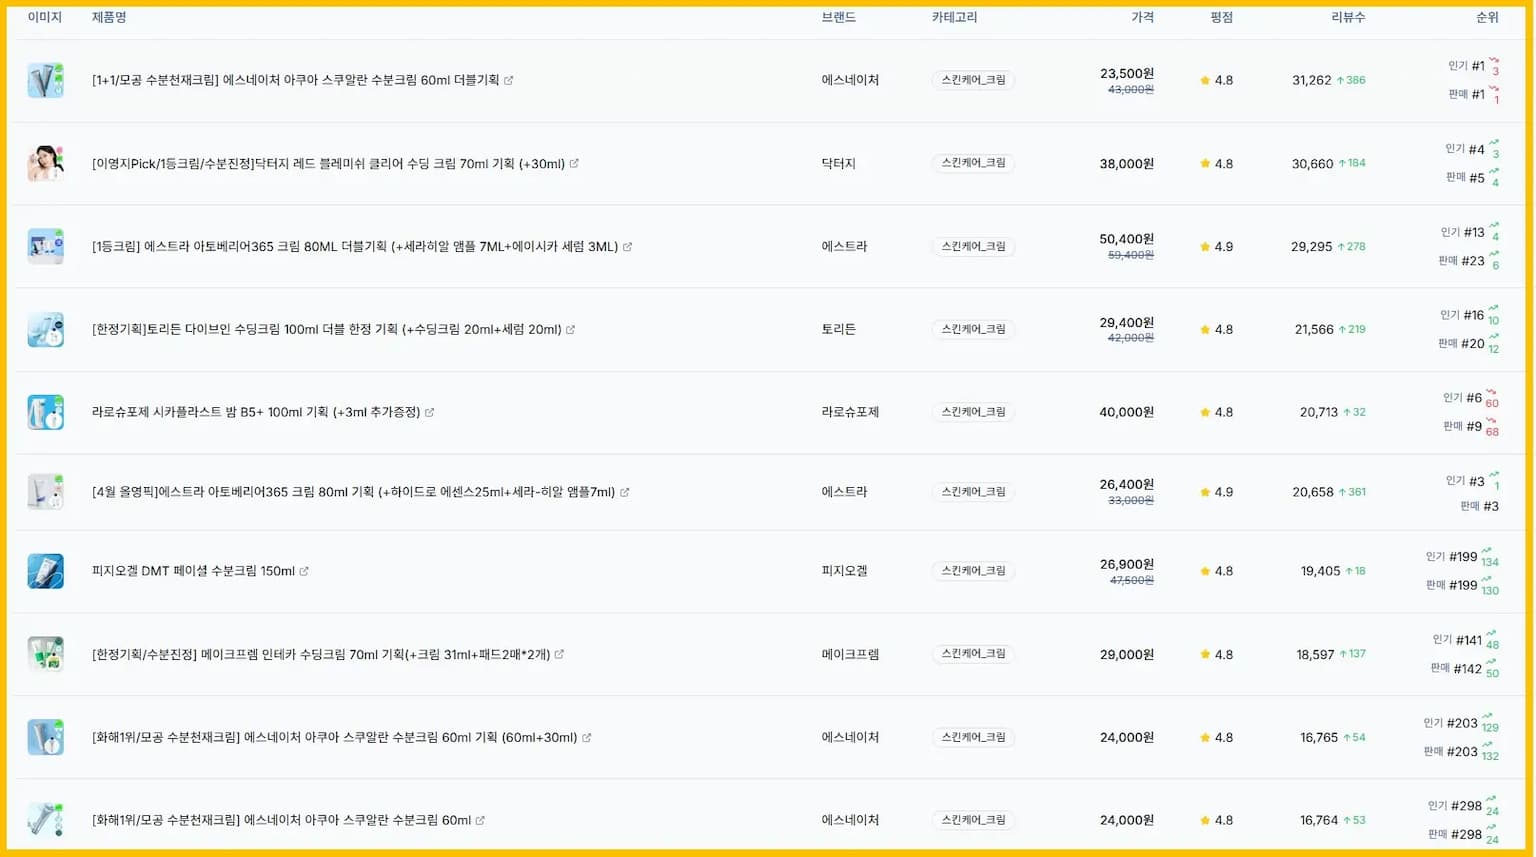
Task: Click thumbnail of 토리든 다이브인 수딩크림
Action: (45, 329)
